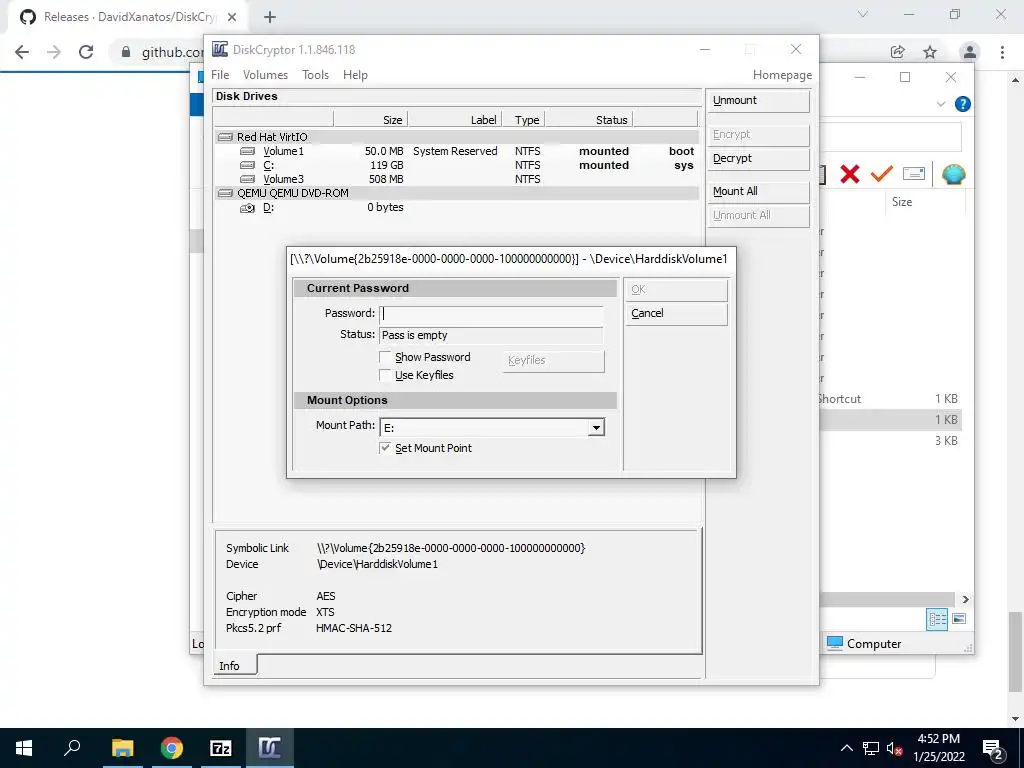This screenshot has width=1024, height=768.
Task: Click the Red Hat VirtIO disk icon
Action: tap(225, 137)
